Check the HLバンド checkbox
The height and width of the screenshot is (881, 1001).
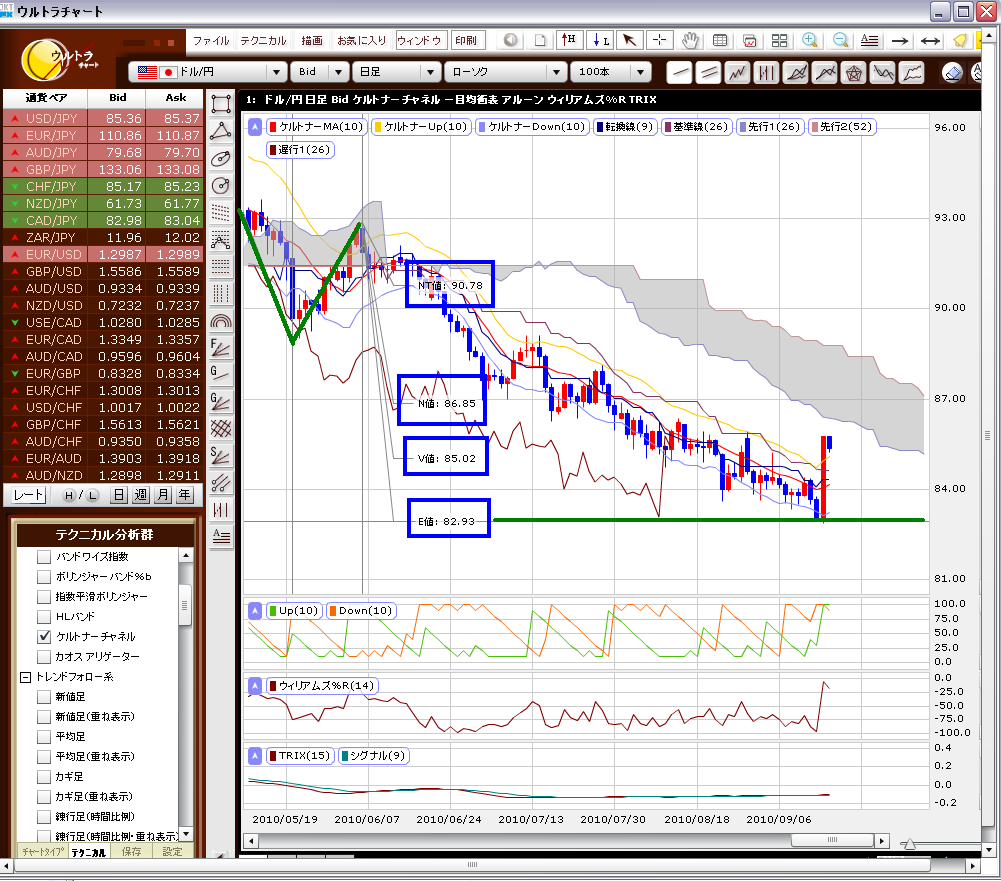(x=44, y=617)
